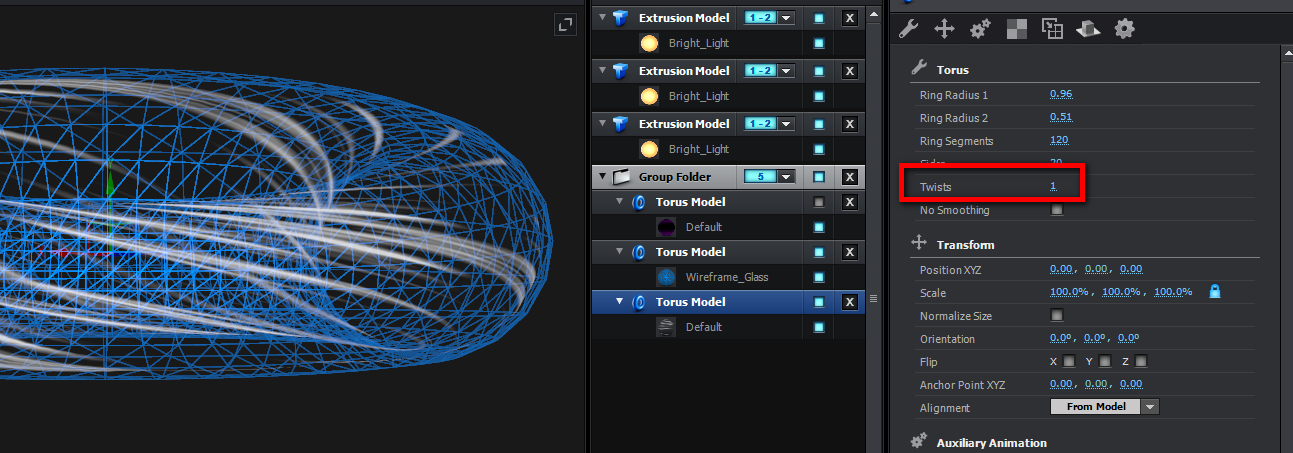Enable the Normalize Size checkbox
This screenshot has width=1293, height=453.
[x=1057, y=315]
